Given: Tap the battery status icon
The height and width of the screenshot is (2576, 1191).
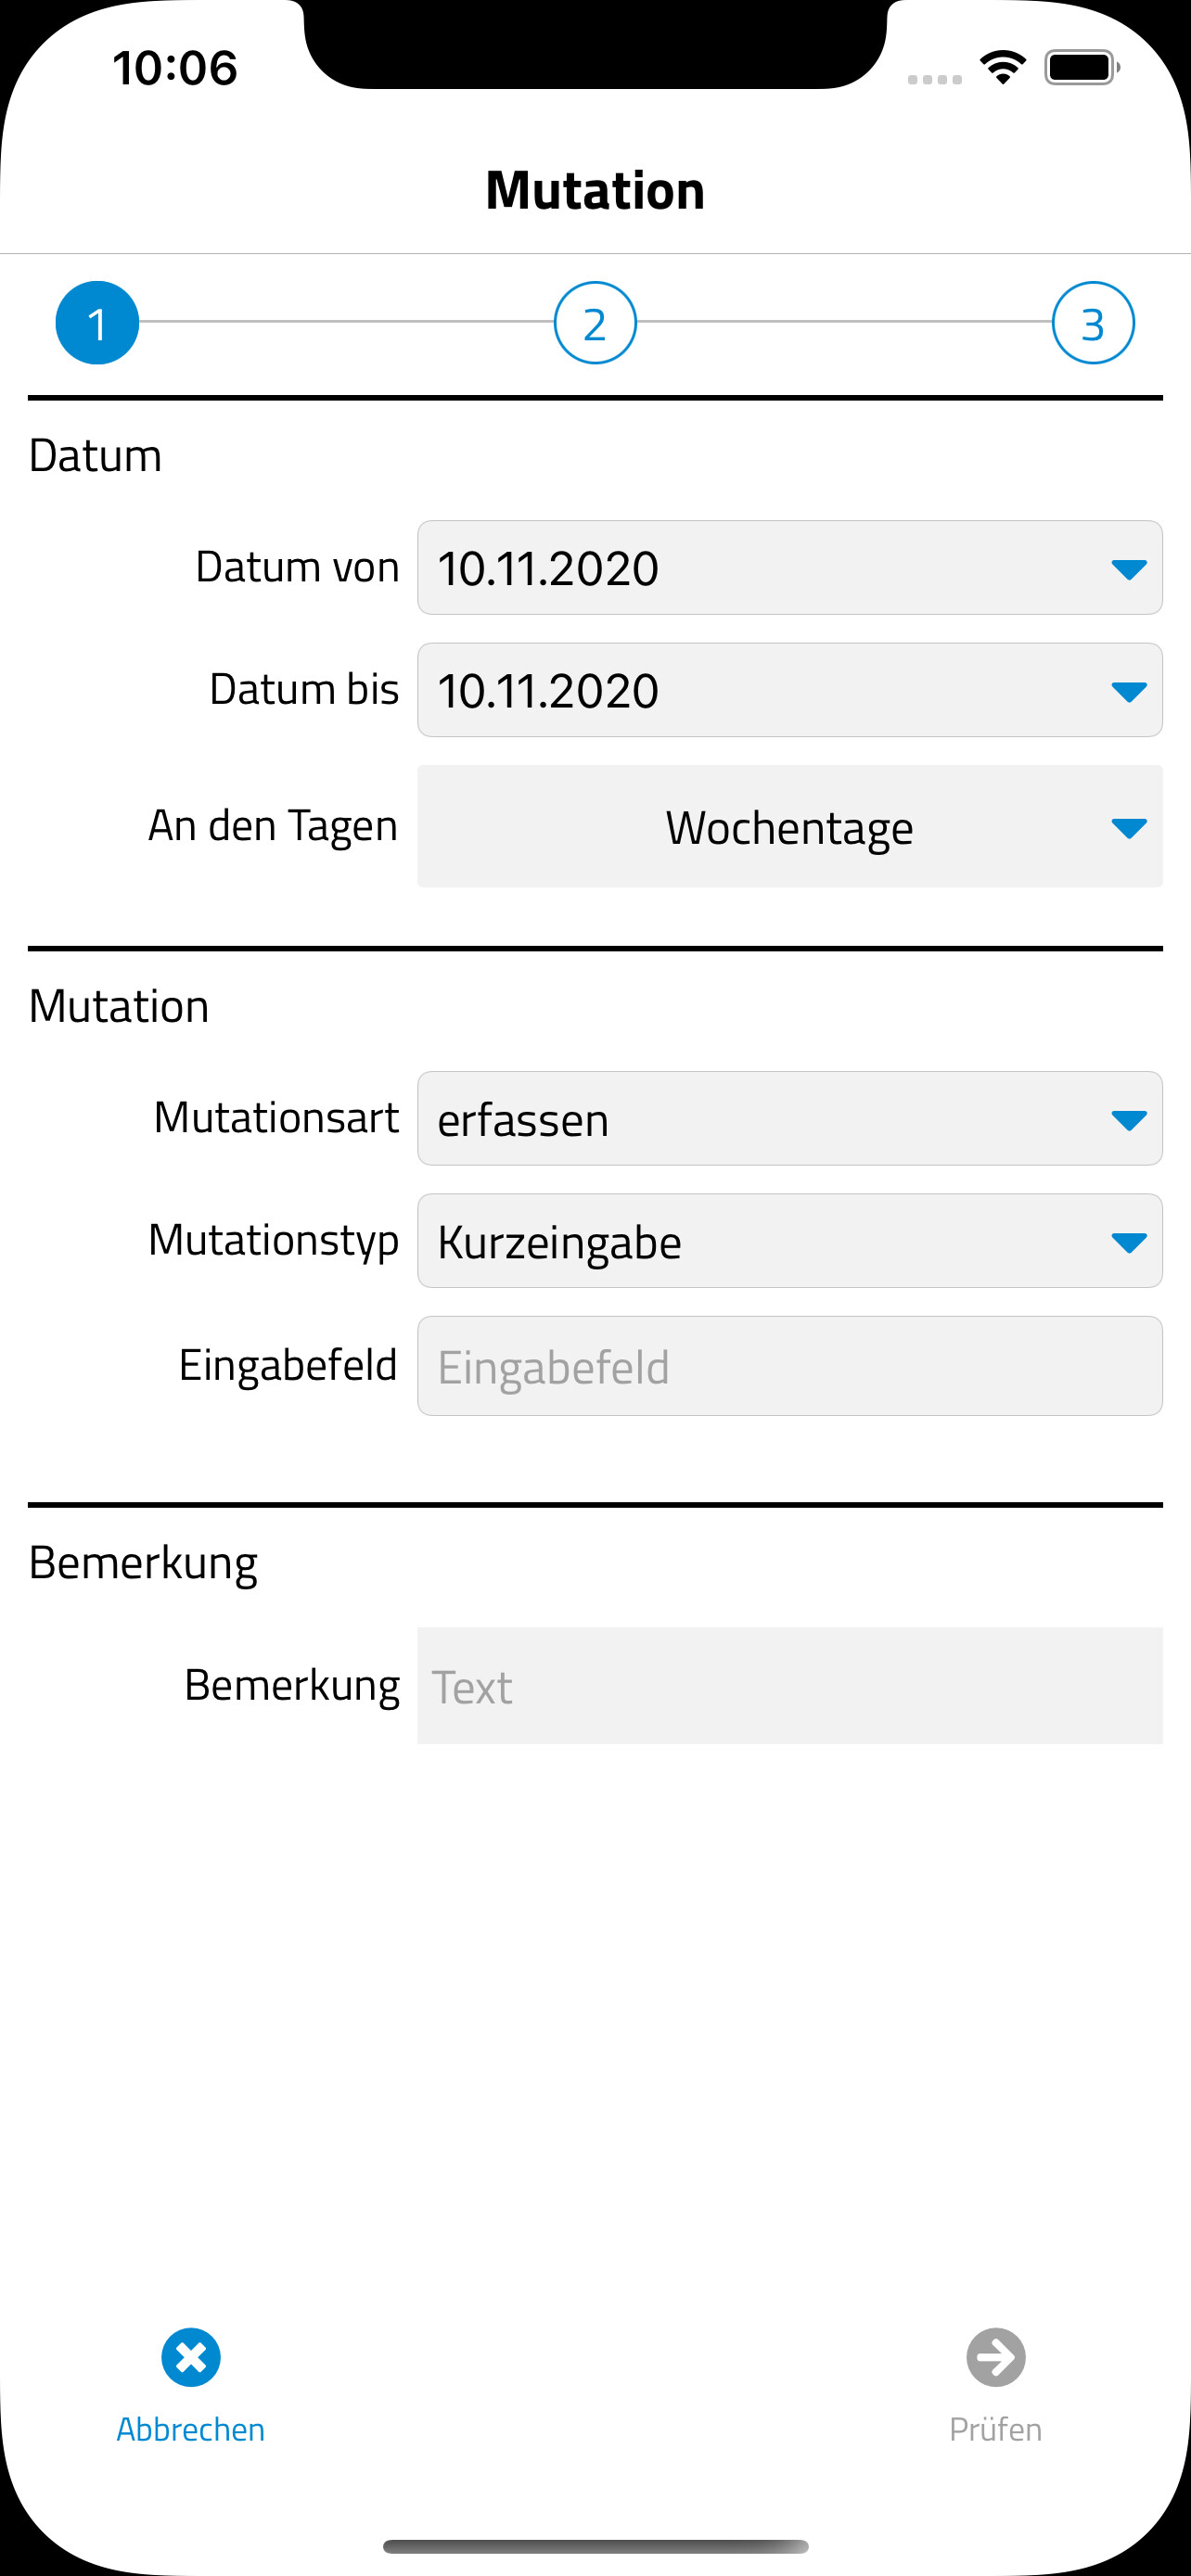Looking at the screenshot, I should click(1082, 68).
